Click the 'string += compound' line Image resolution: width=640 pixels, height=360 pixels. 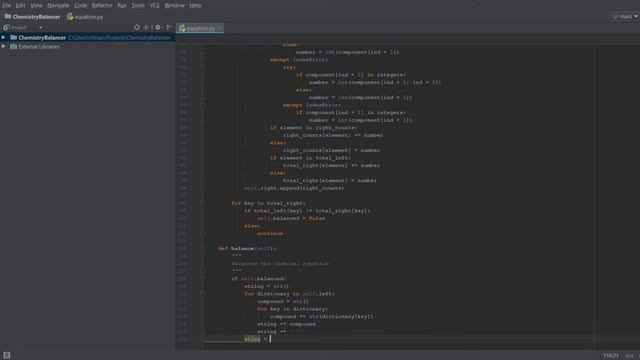coord(286,324)
